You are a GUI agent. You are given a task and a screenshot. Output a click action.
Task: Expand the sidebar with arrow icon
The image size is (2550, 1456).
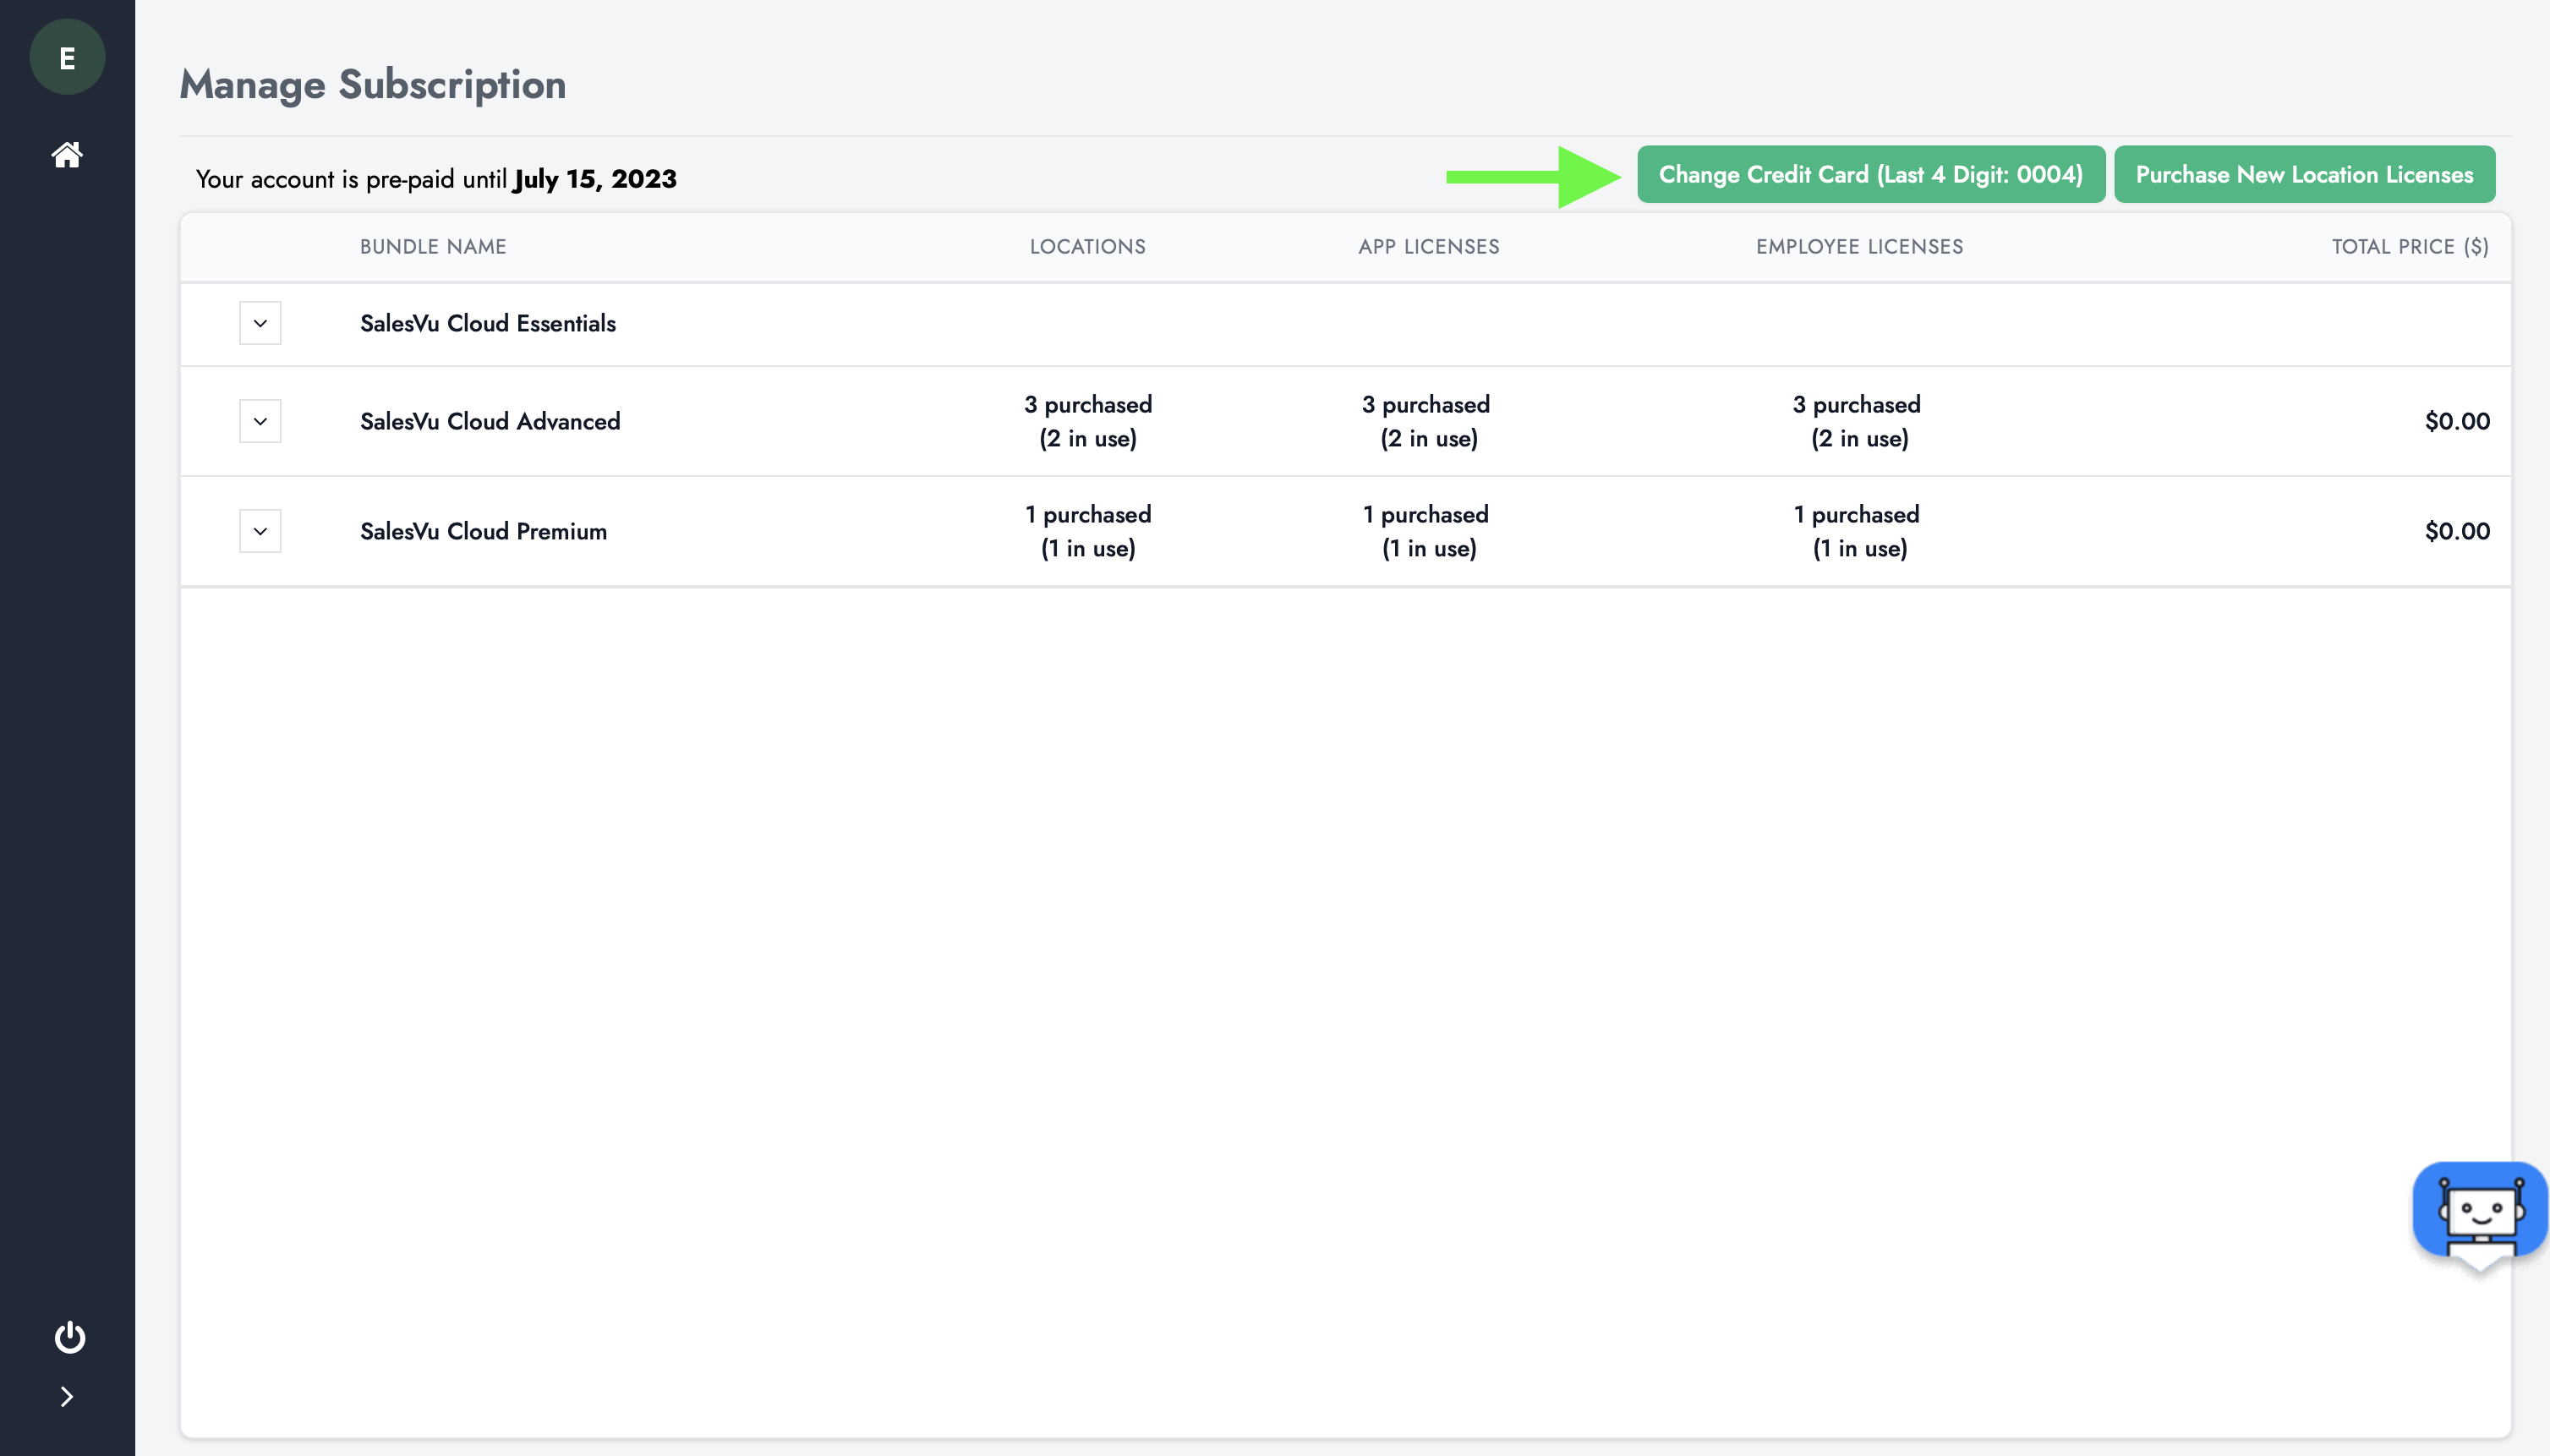(67, 1397)
